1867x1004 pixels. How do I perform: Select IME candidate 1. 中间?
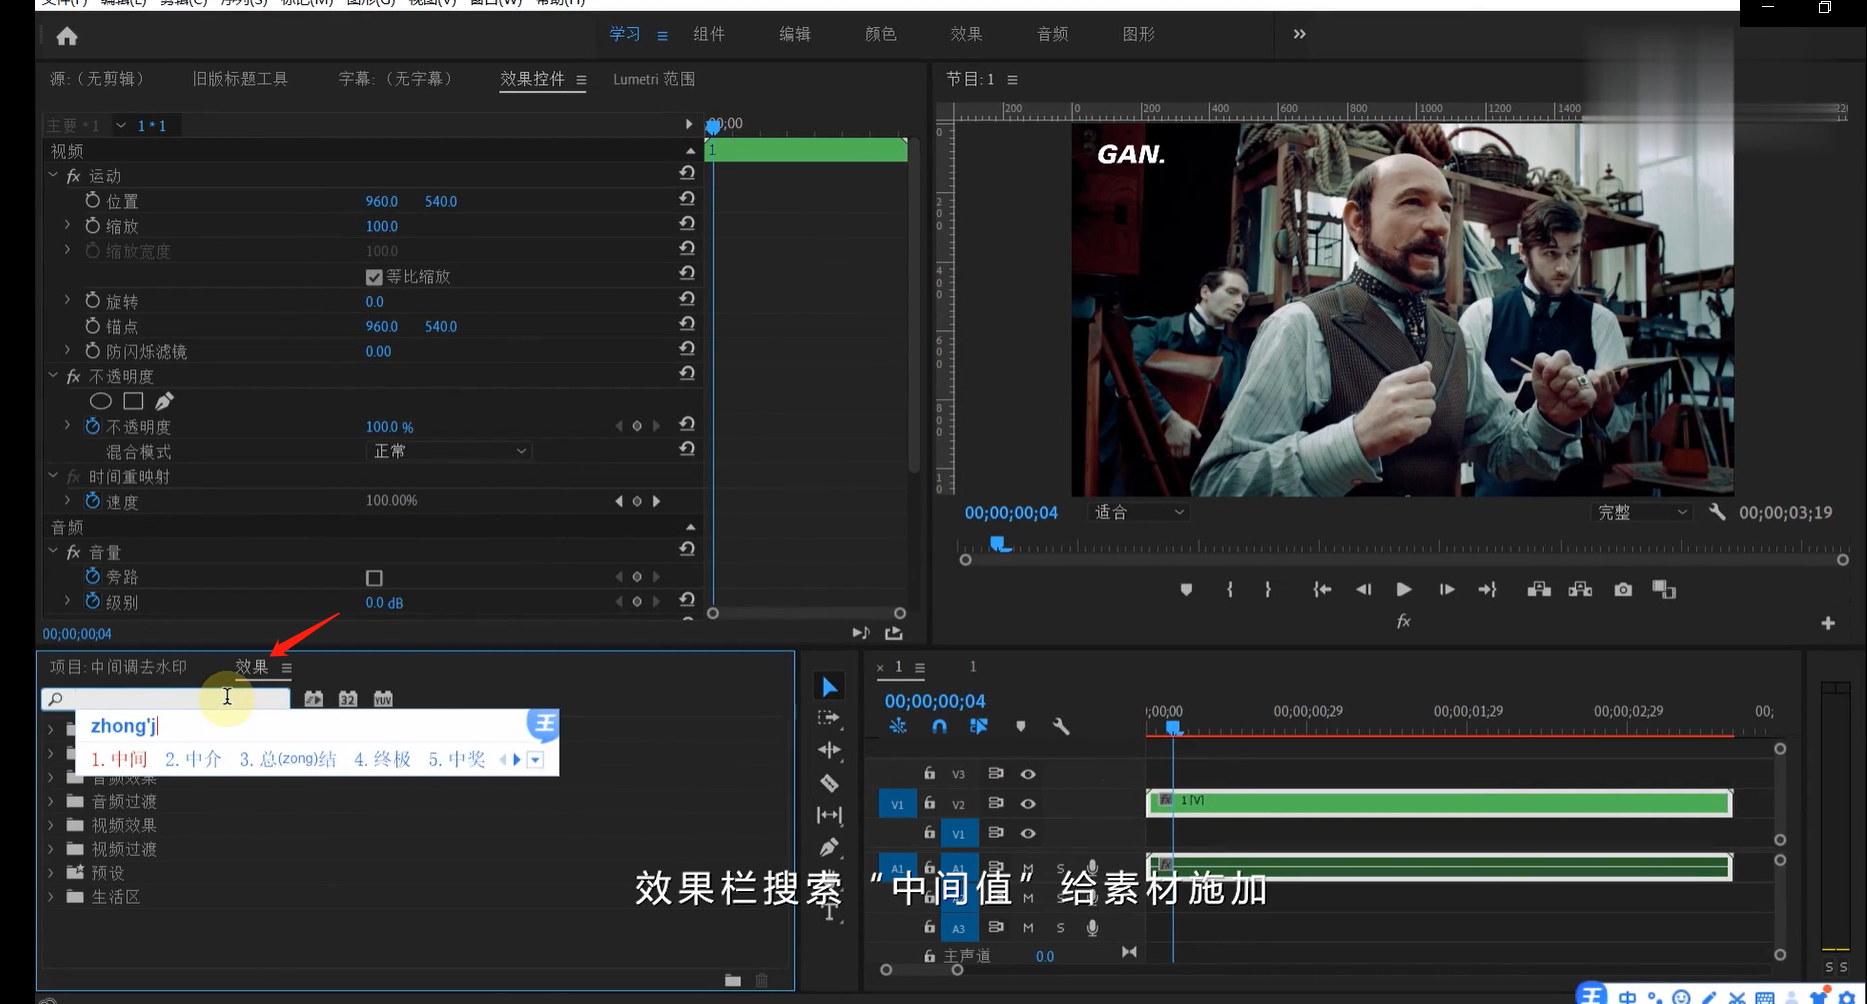point(119,759)
